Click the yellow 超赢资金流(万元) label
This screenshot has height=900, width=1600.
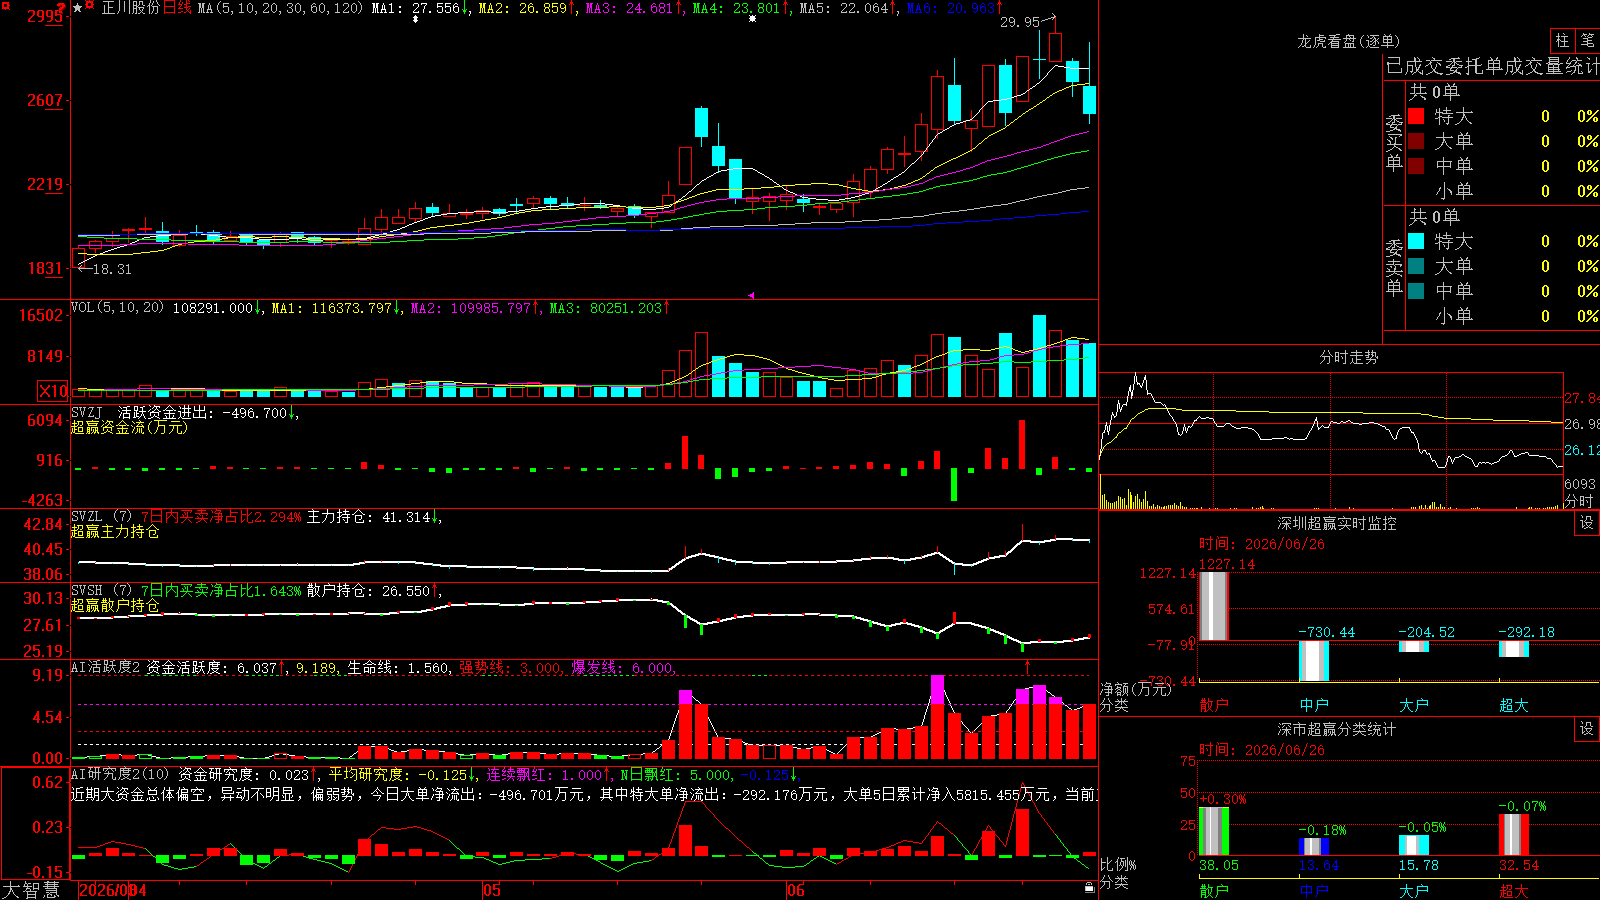point(129,427)
